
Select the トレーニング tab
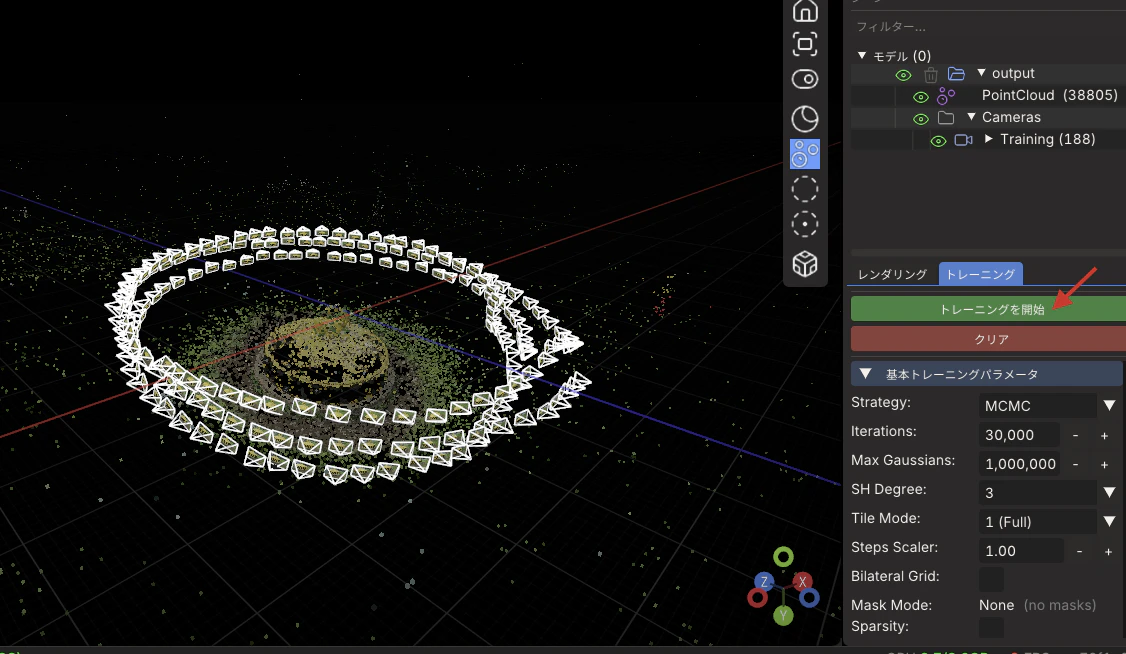pos(980,274)
